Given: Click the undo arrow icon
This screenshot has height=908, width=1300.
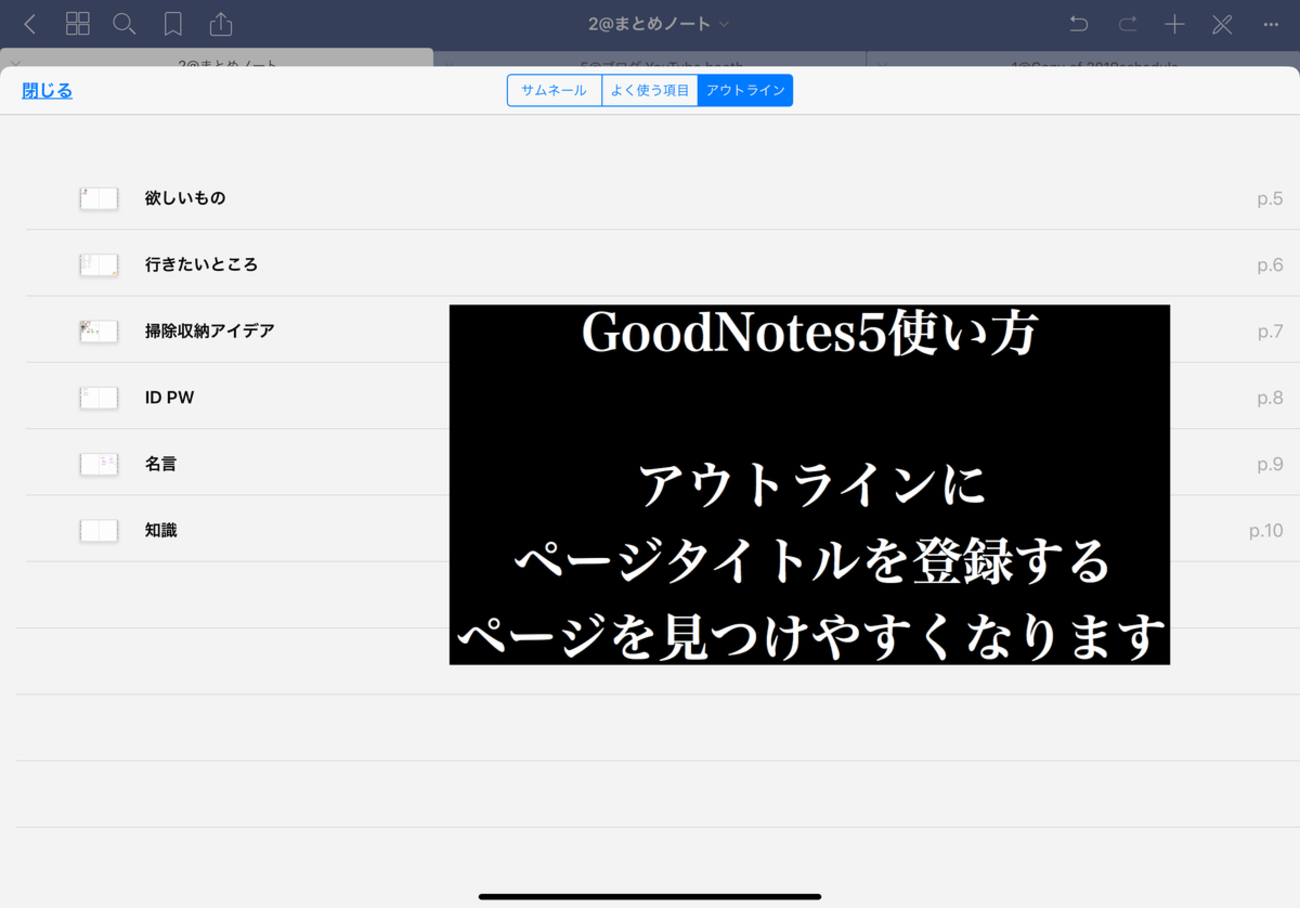Looking at the screenshot, I should pos(1078,24).
